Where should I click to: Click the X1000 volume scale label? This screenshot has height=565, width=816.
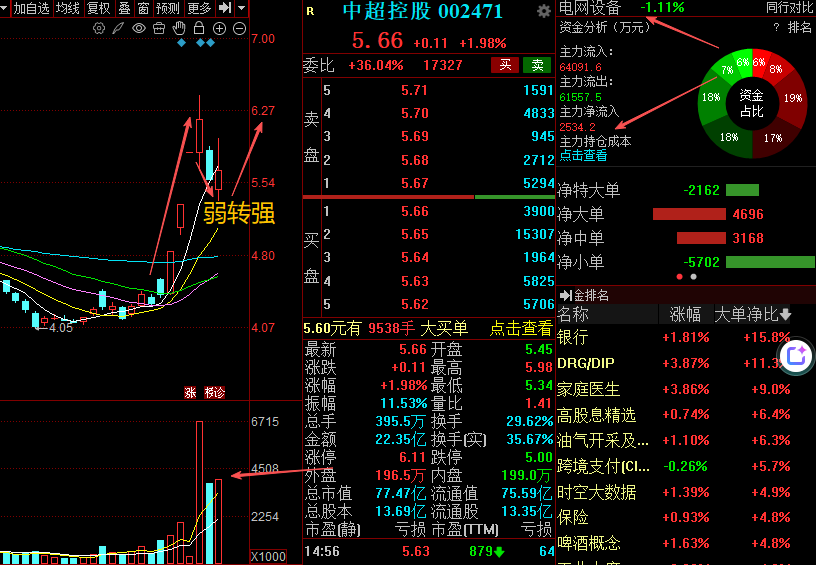(x=268, y=556)
